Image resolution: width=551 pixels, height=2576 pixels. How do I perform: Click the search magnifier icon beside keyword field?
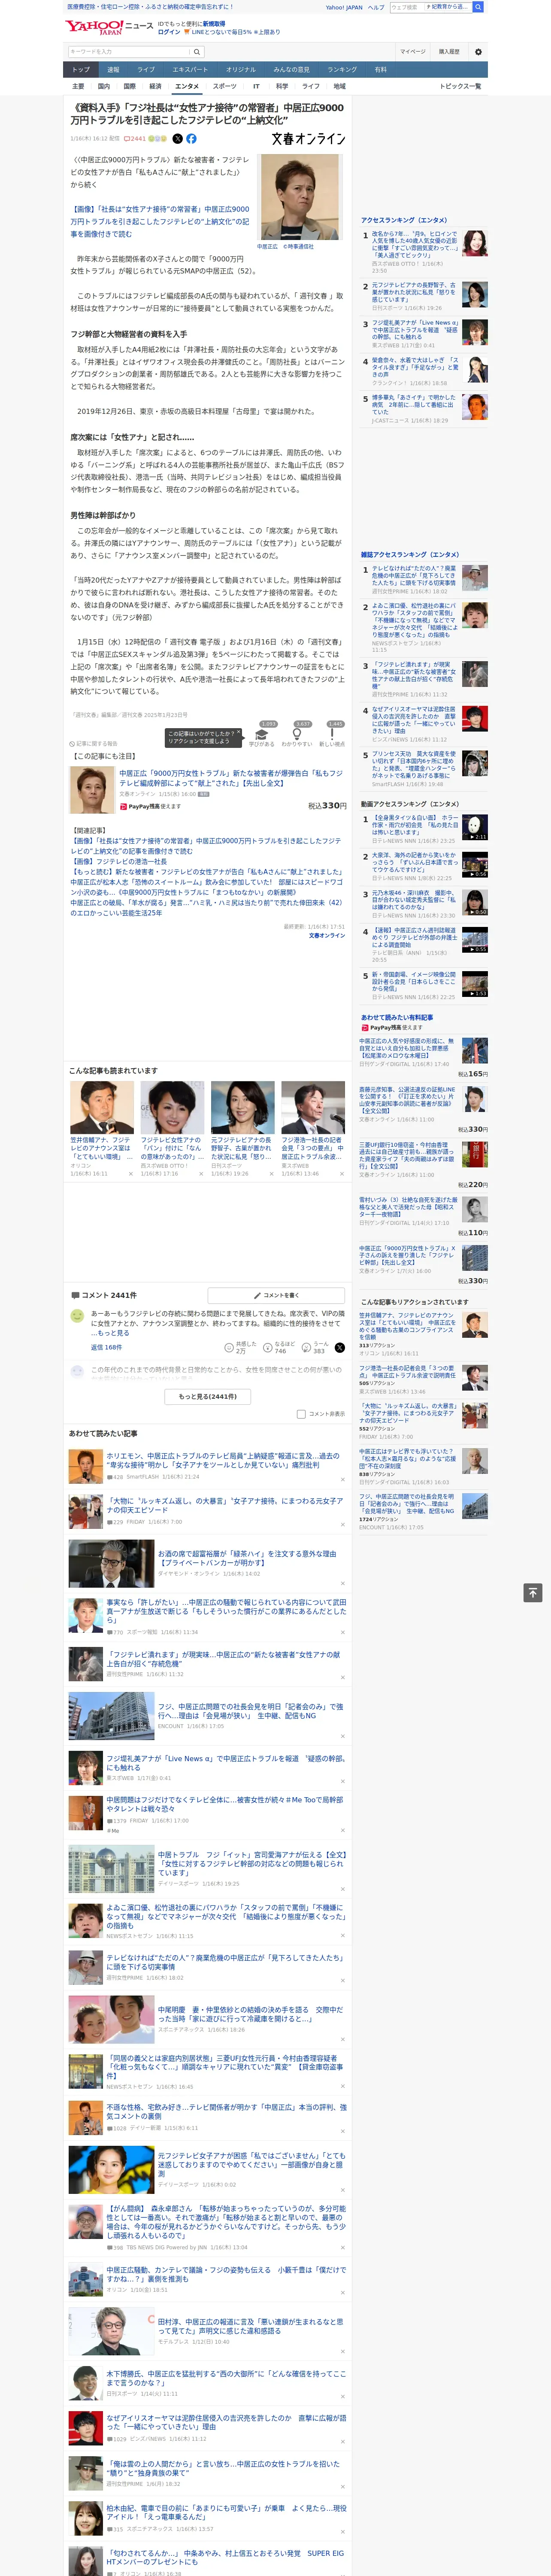coord(198,51)
